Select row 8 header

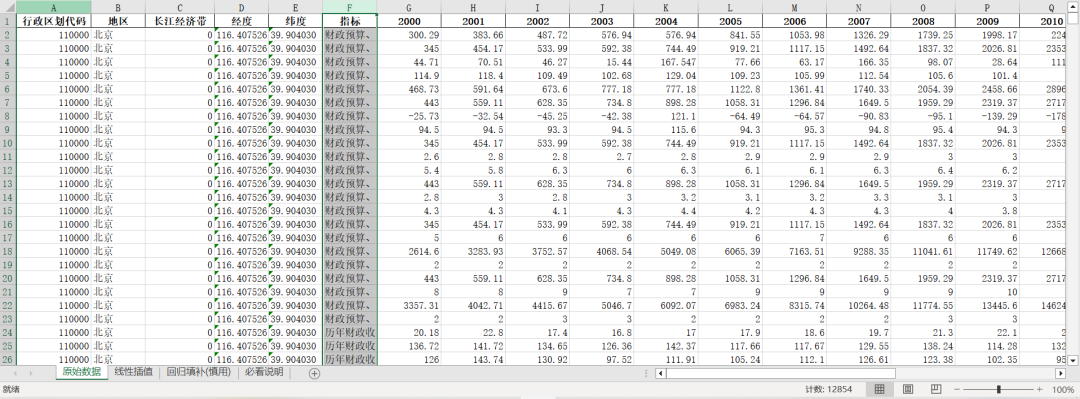pyautogui.click(x=8, y=116)
